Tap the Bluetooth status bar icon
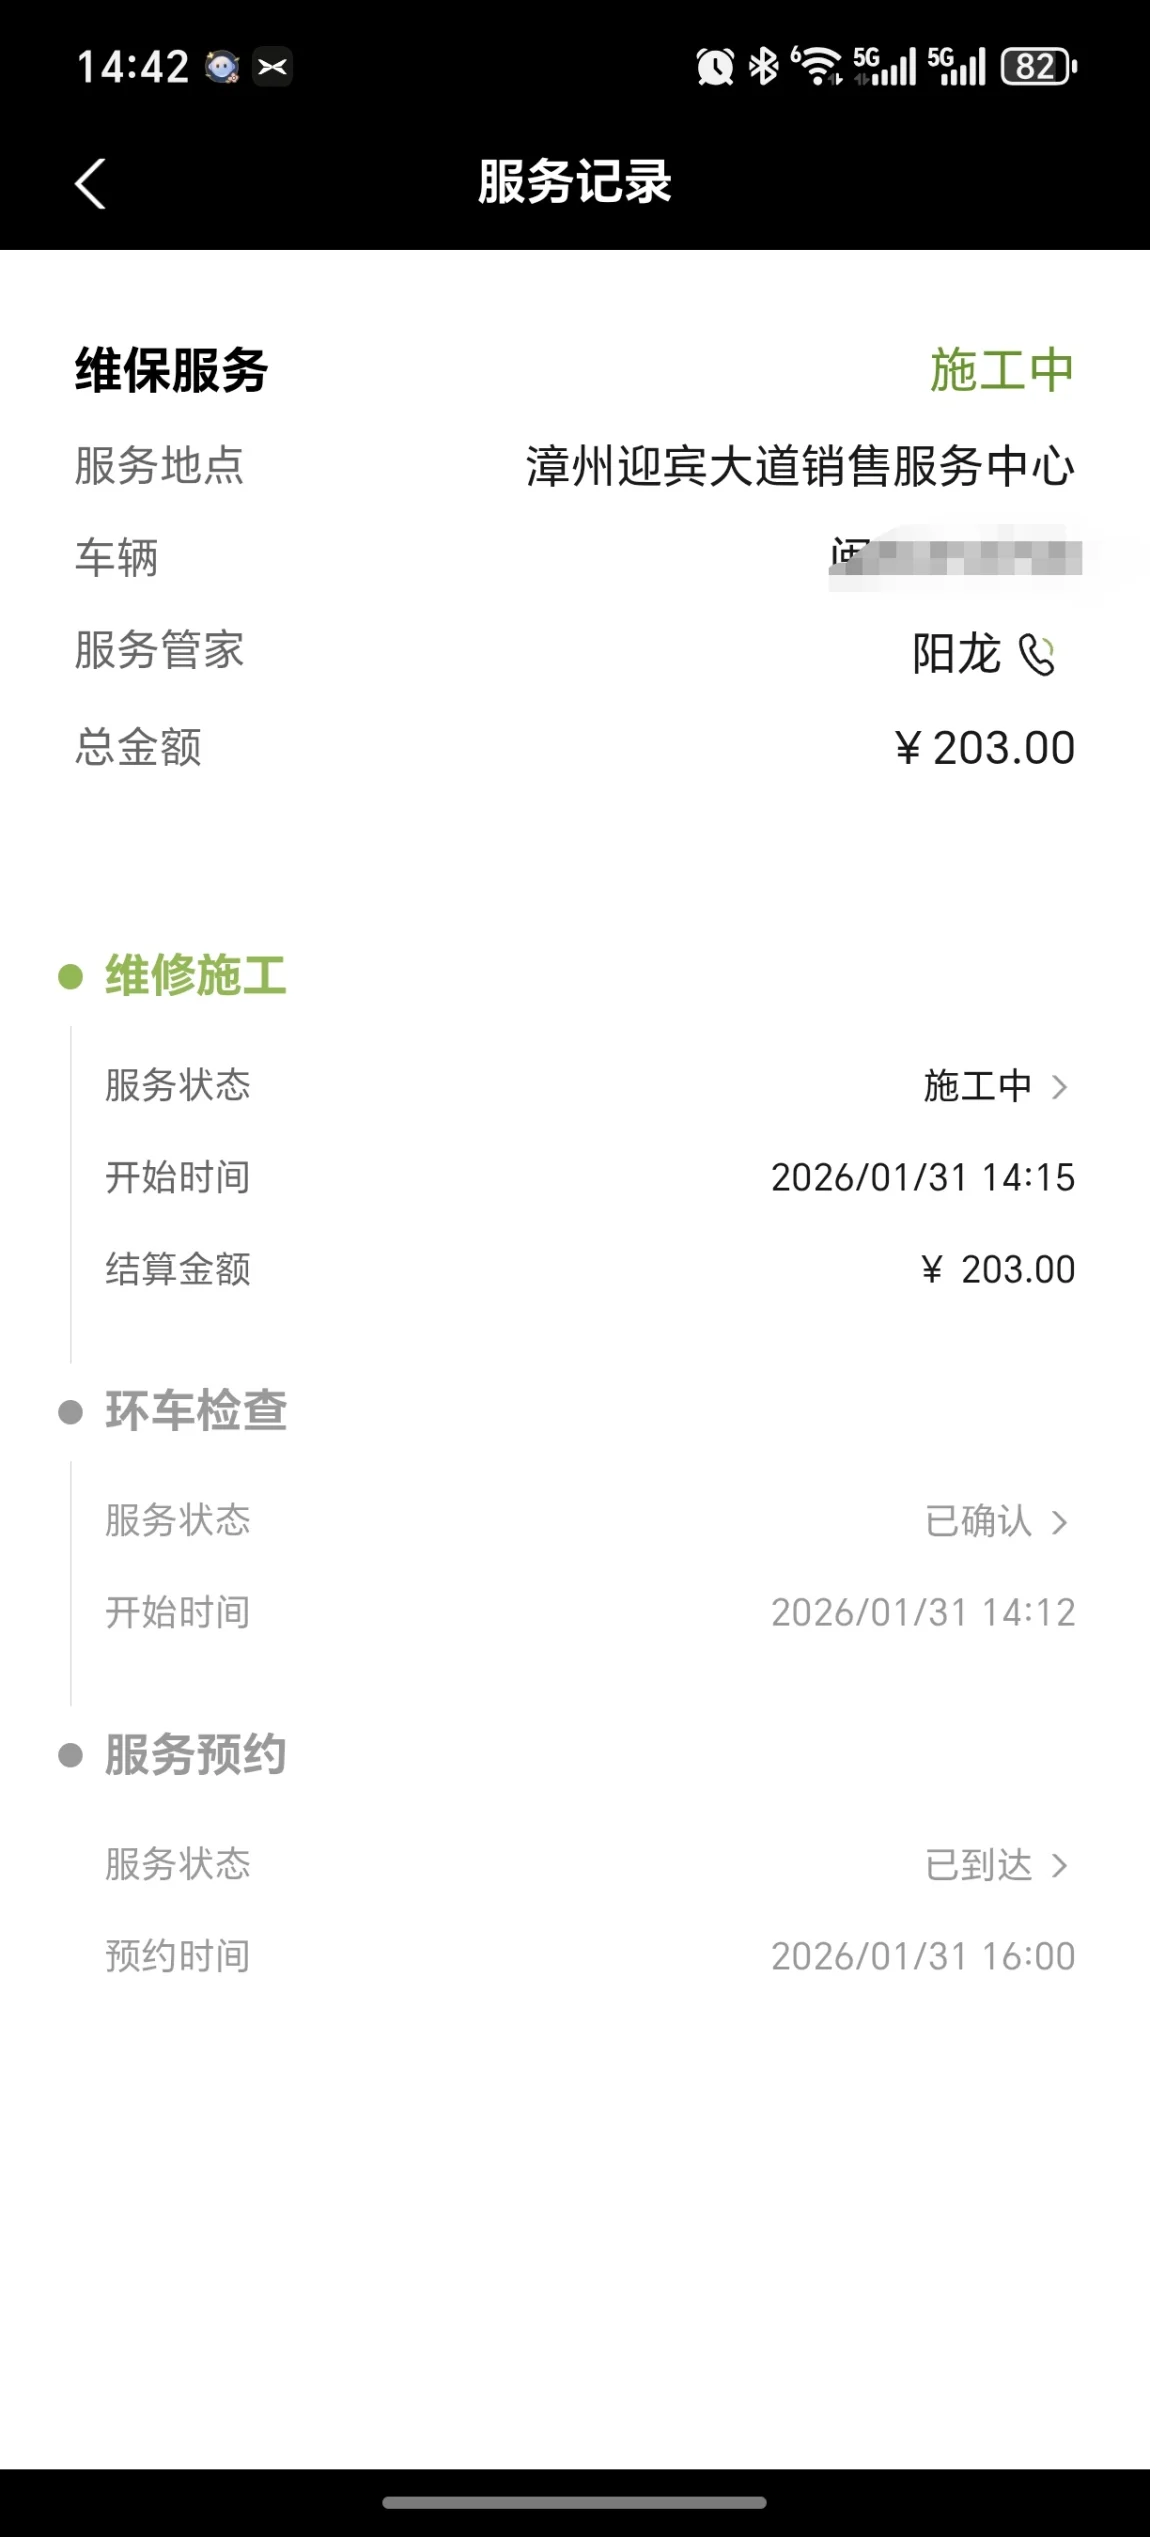The width and height of the screenshot is (1150, 2537). [764, 67]
